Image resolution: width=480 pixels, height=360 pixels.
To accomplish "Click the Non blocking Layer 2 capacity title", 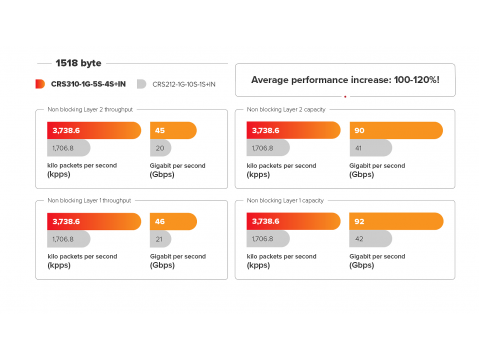I will point(286,109).
